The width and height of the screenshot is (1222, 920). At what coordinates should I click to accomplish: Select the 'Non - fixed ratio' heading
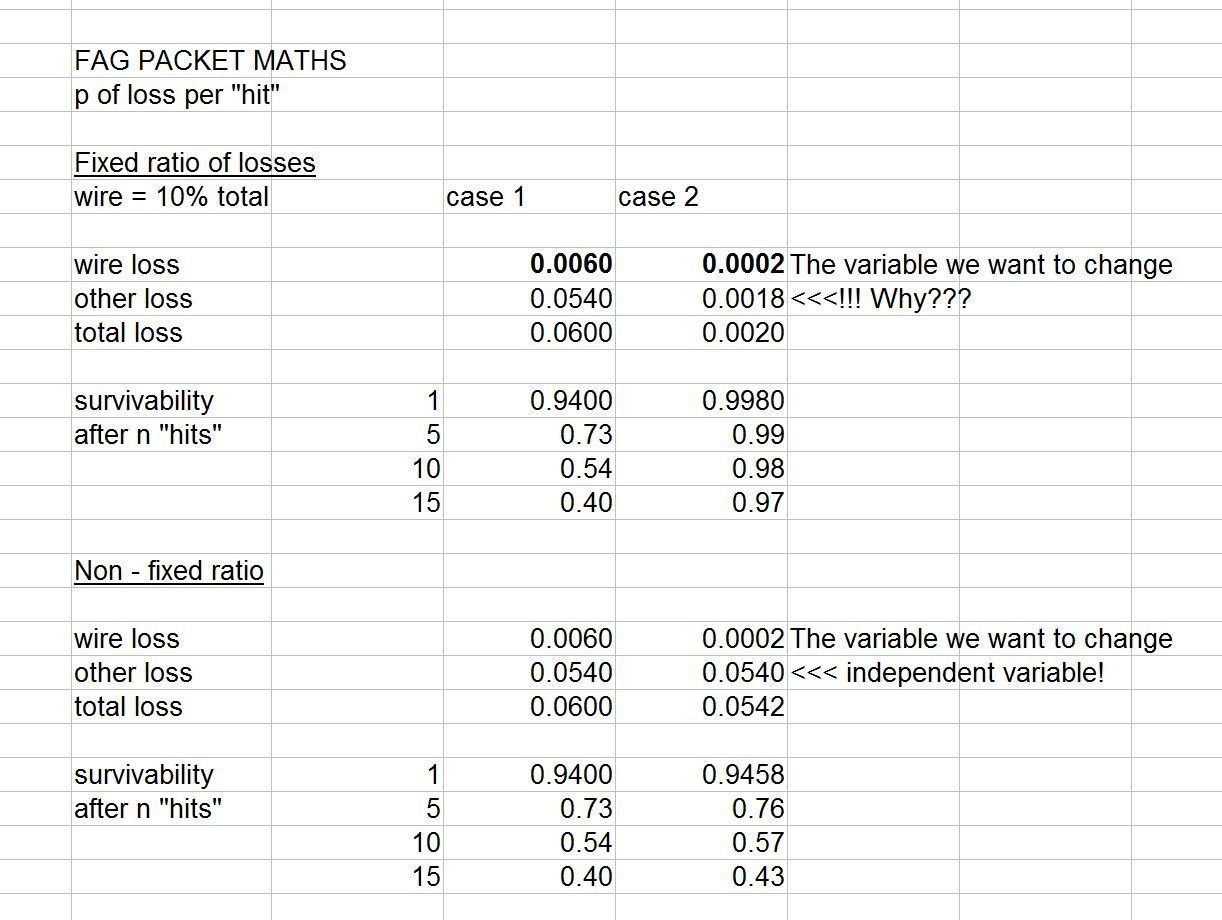(x=169, y=571)
